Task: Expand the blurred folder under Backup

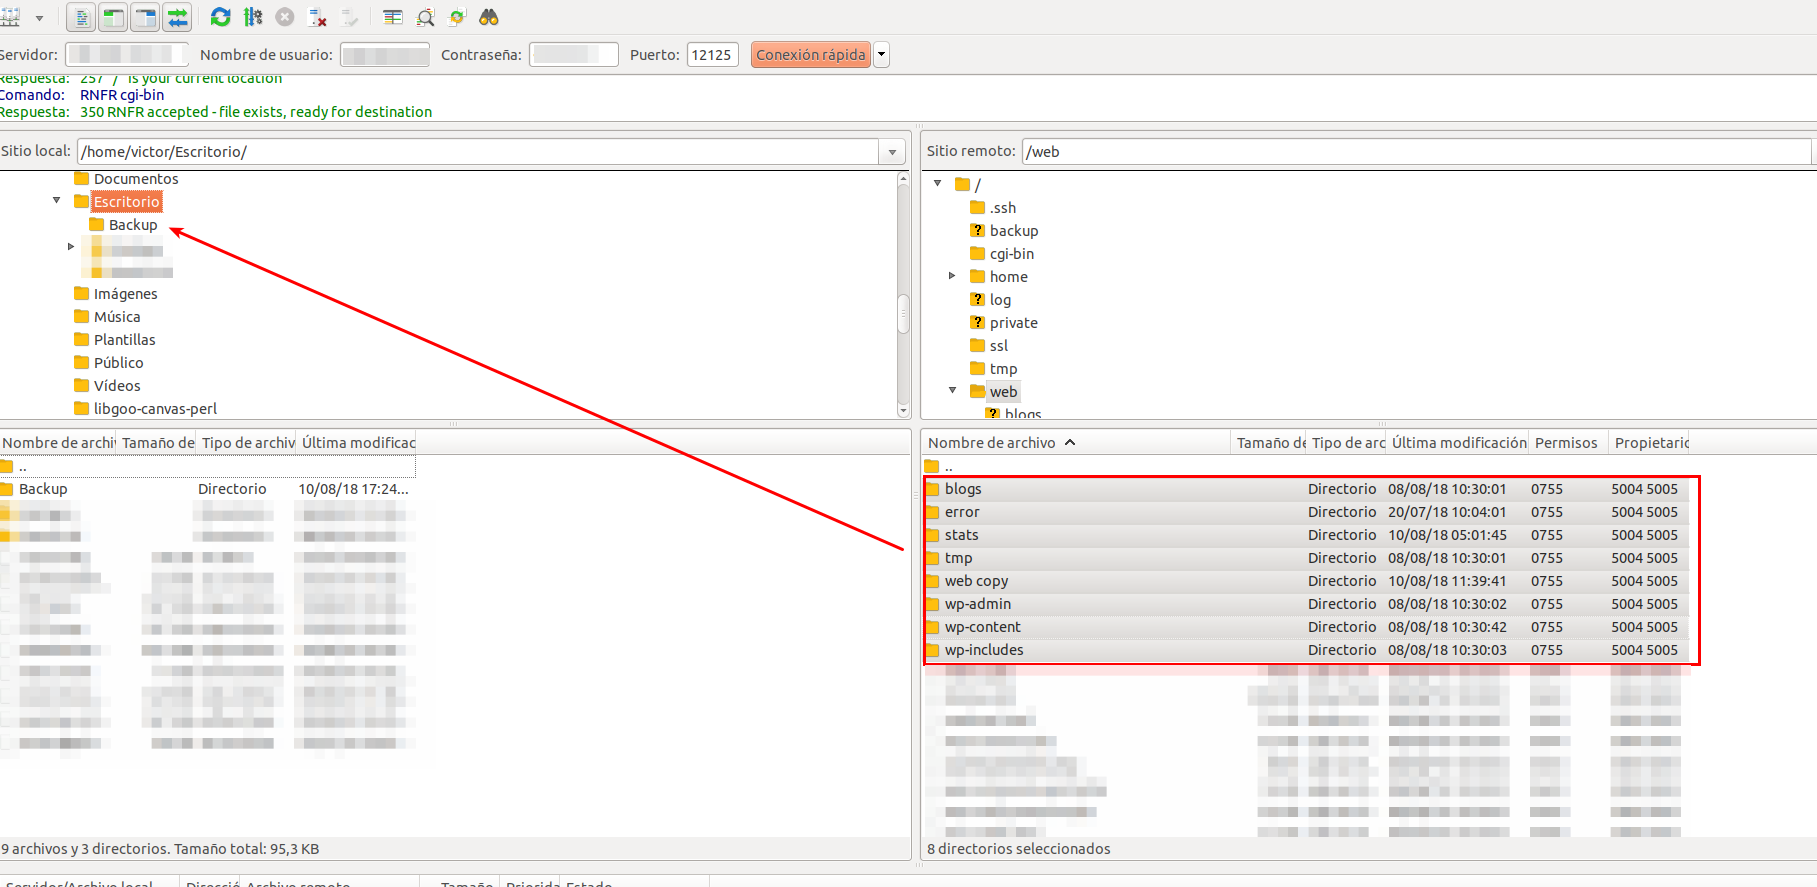Action: point(71,246)
